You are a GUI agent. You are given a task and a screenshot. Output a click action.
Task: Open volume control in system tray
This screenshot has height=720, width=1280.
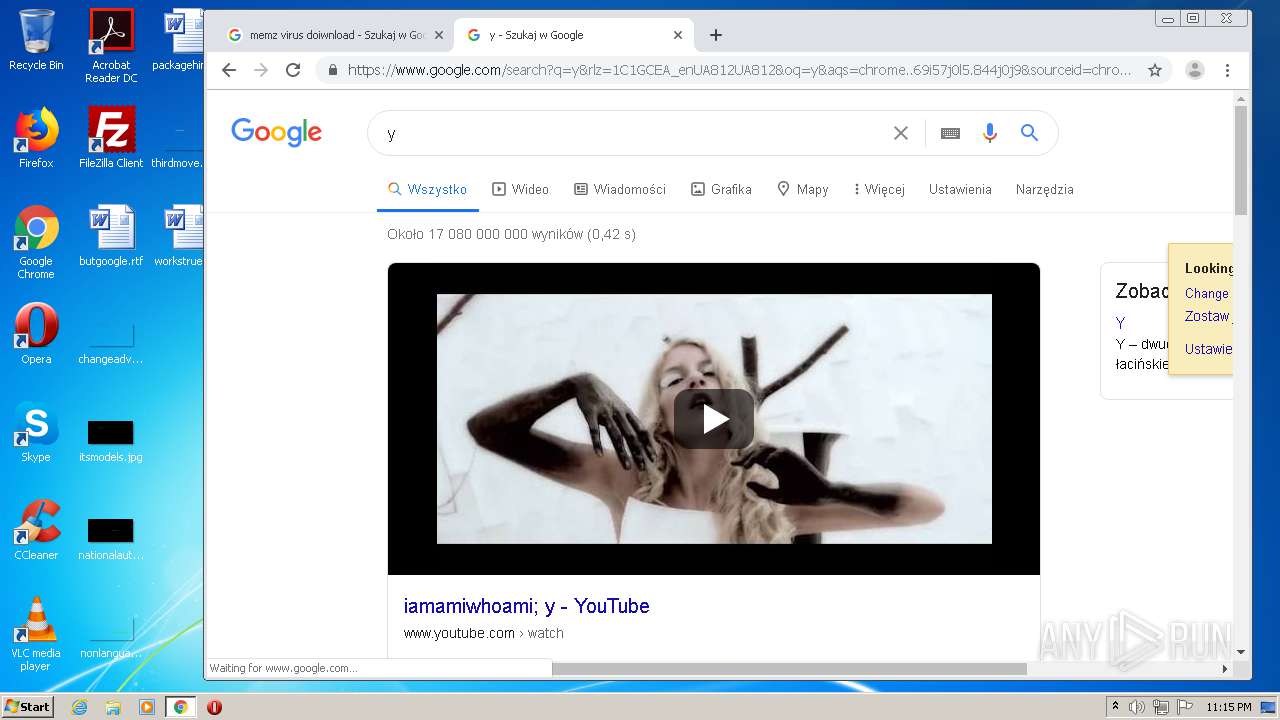(1137, 707)
